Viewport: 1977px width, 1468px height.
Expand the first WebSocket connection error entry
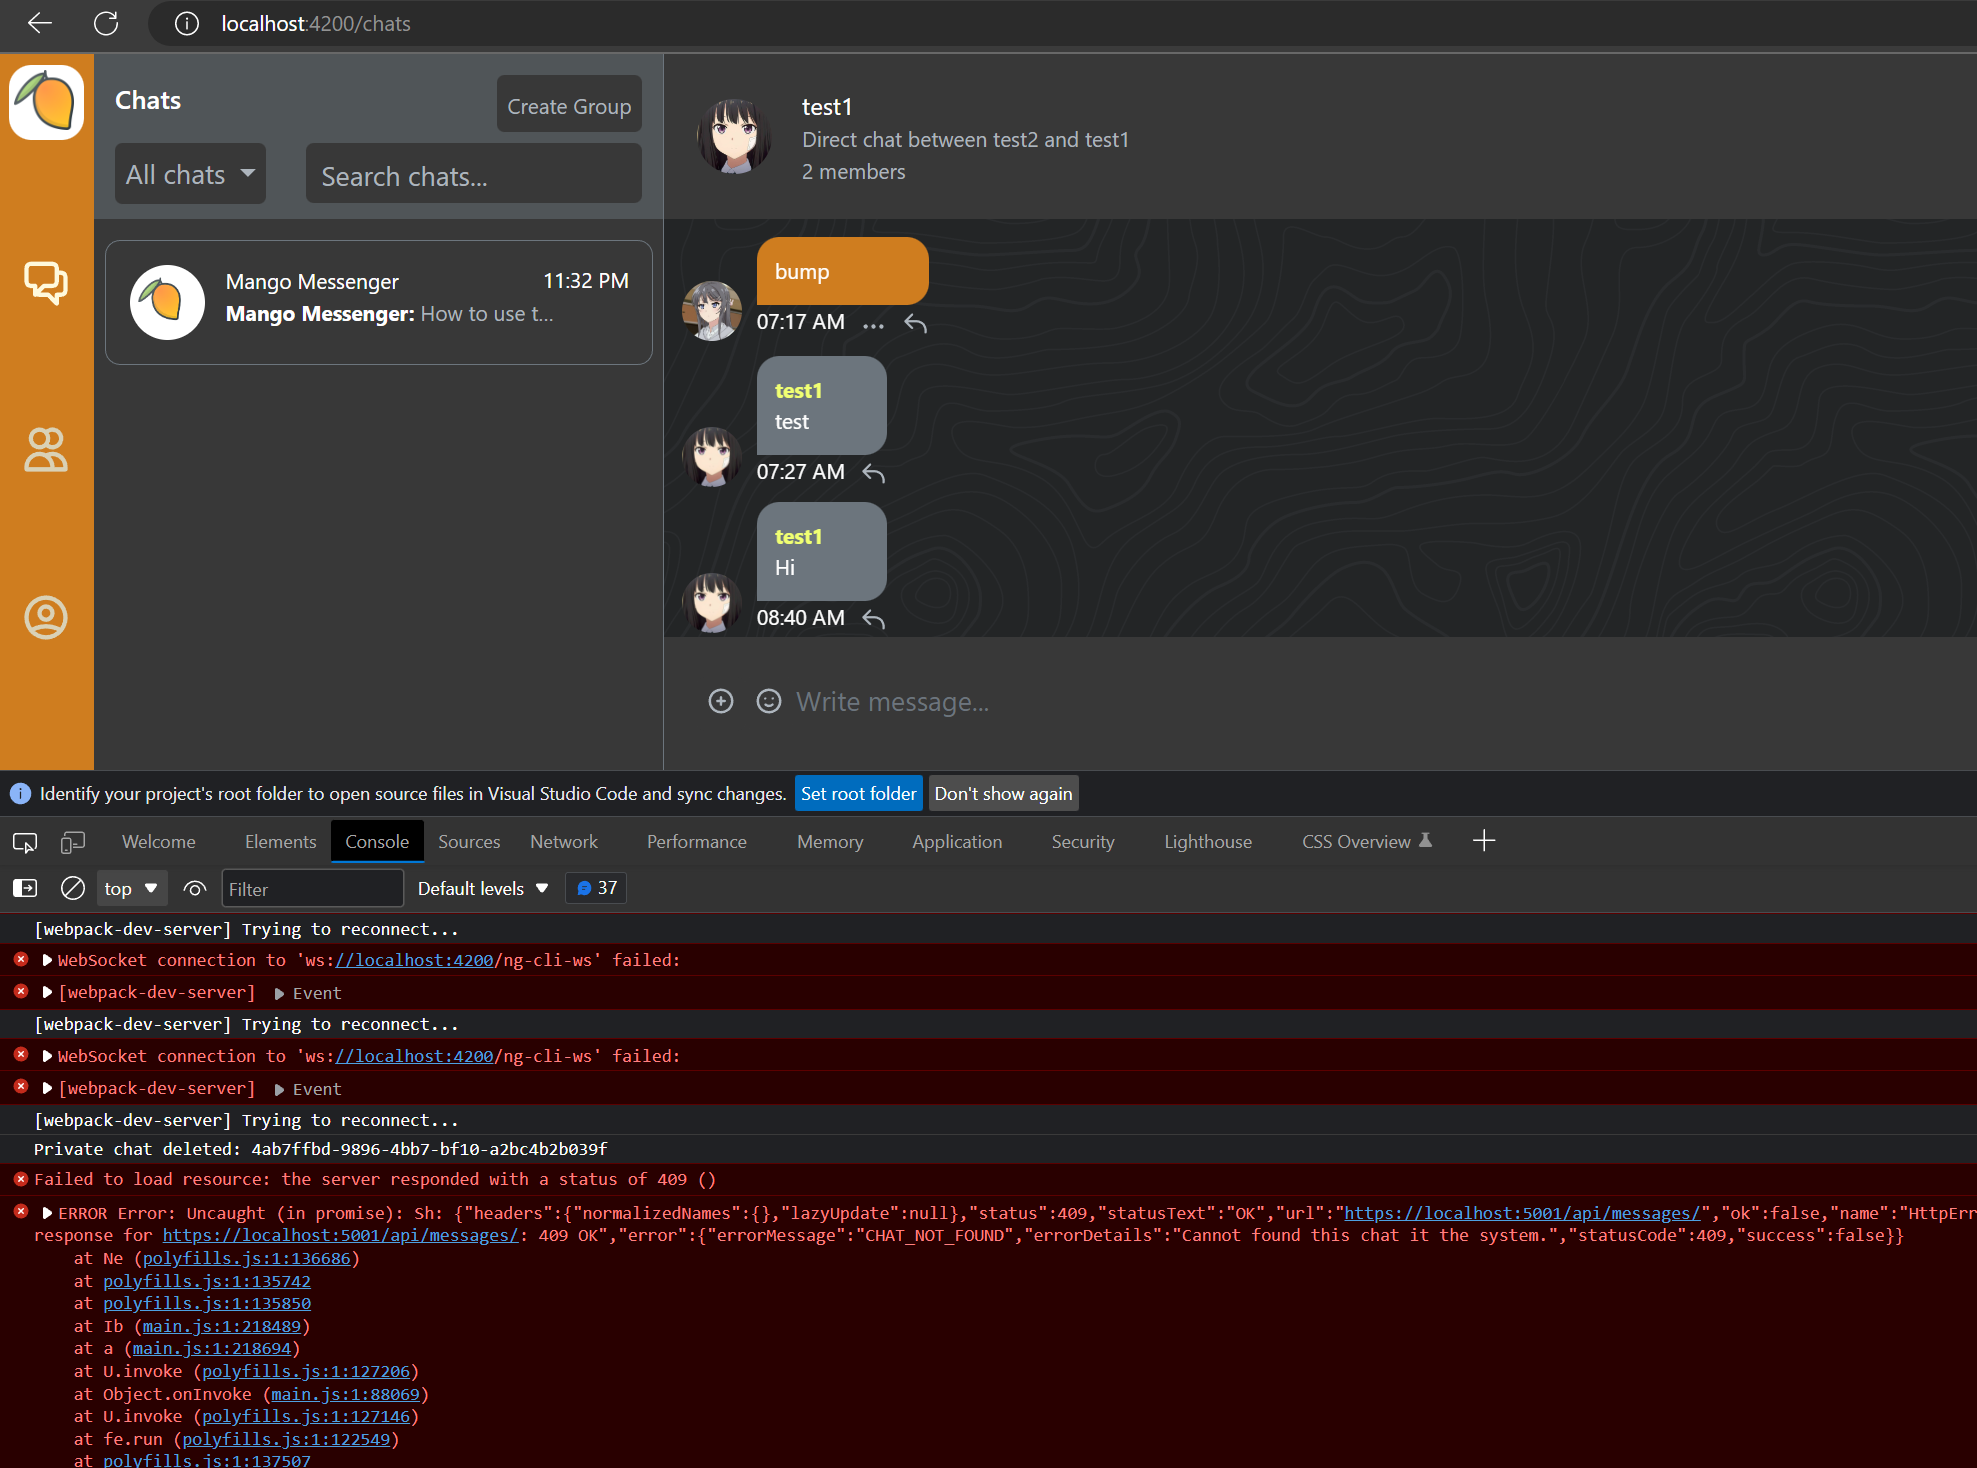pos(47,960)
